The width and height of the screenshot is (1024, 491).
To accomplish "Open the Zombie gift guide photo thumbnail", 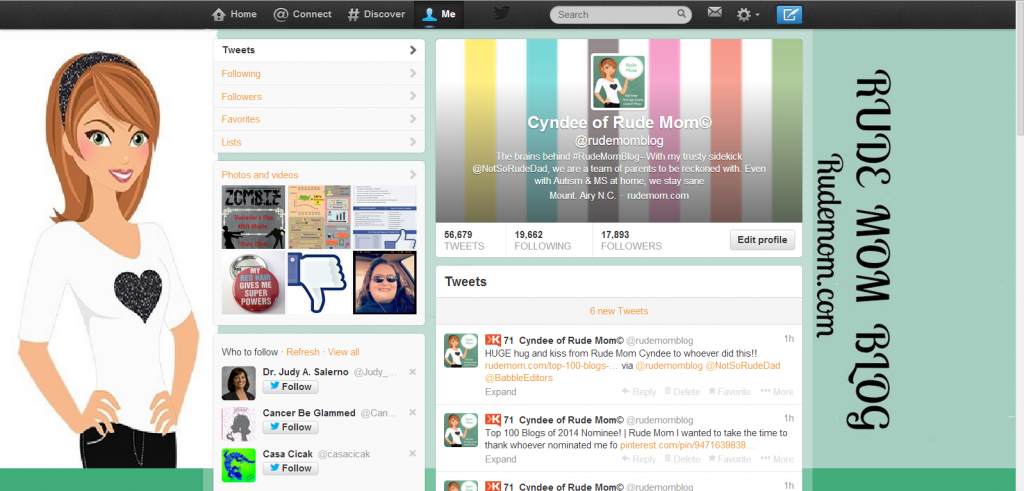I will click(253, 217).
